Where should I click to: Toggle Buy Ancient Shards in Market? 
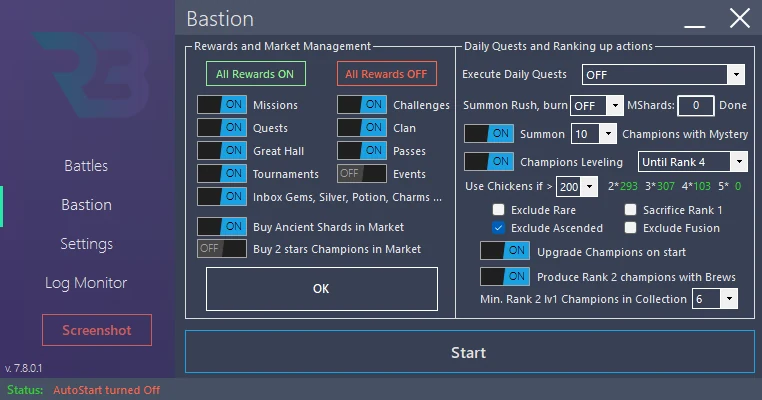222,226
